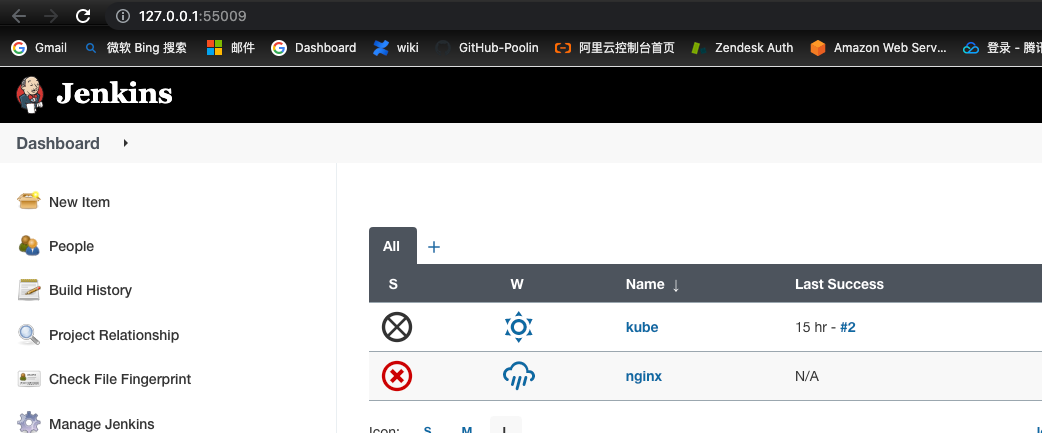Sort by S status column header

[x=393, y=284]
